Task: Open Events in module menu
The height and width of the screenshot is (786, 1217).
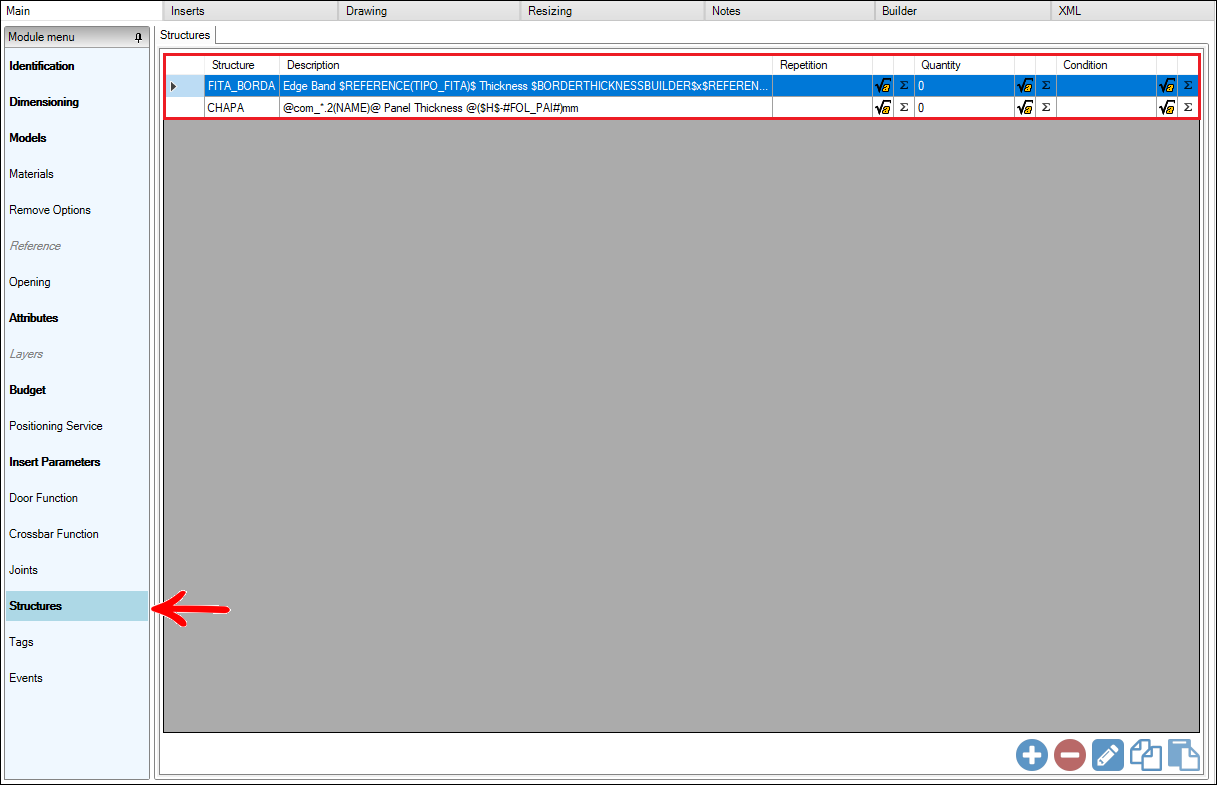Action: coord(76,678)
